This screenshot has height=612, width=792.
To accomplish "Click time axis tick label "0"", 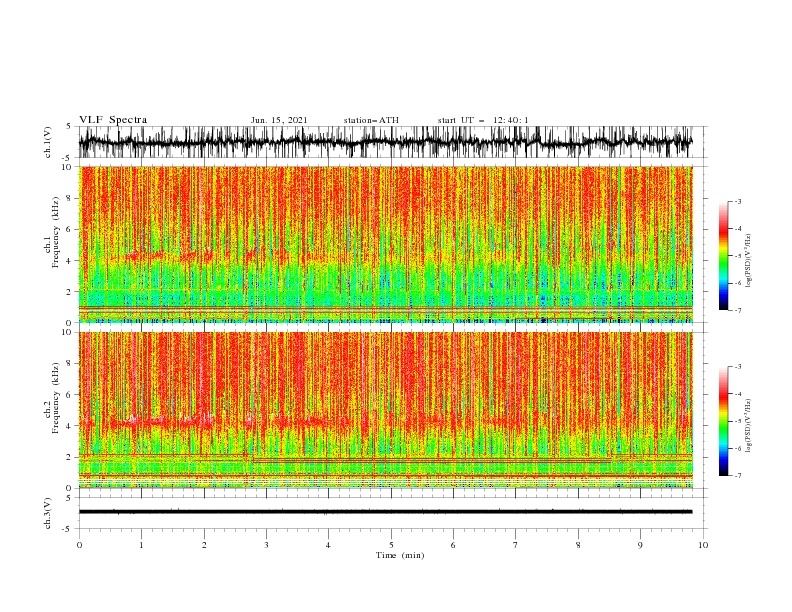I will 79,545.
